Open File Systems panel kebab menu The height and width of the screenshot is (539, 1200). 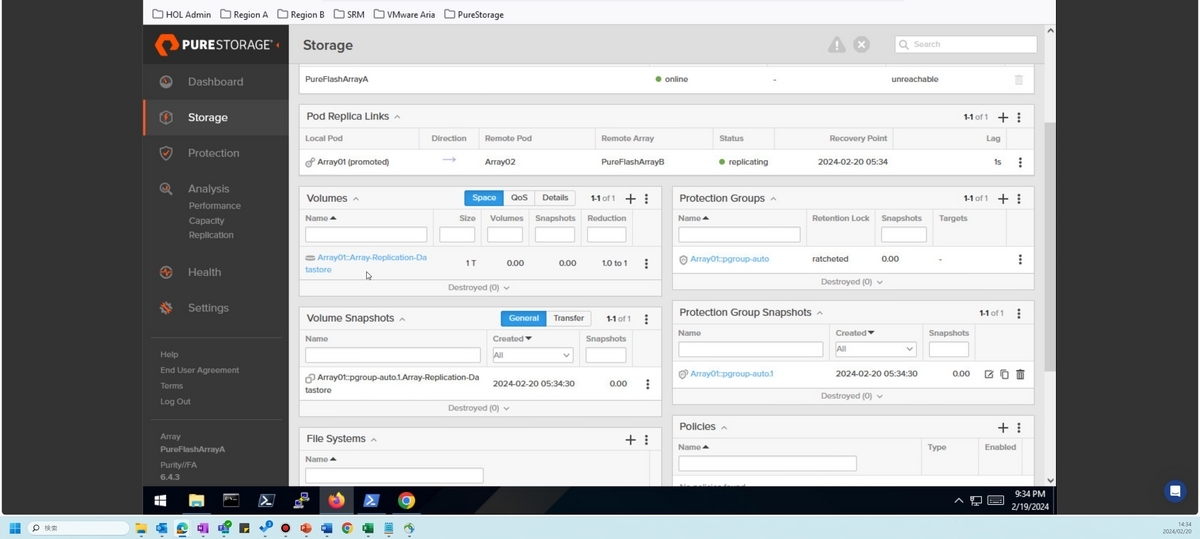(646, 440)
